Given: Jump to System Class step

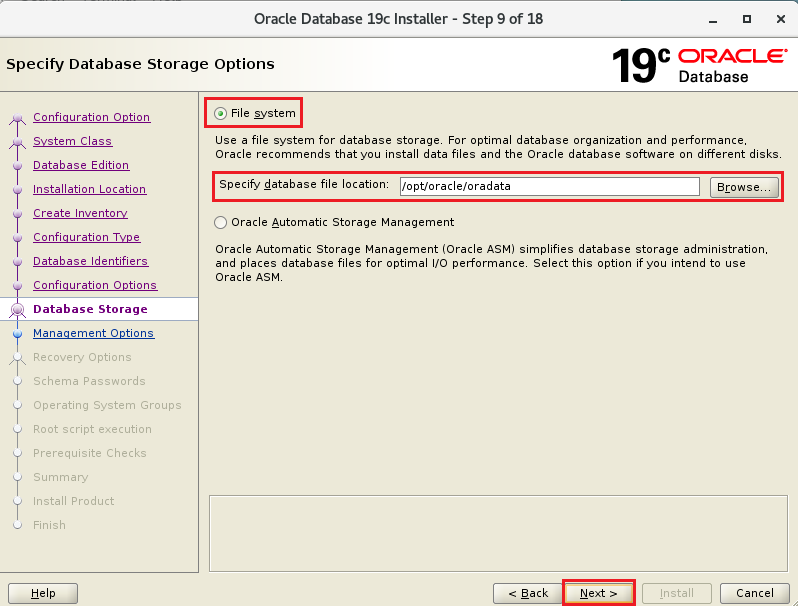Looking at the screenshot, I should click(x=72, y=141).
